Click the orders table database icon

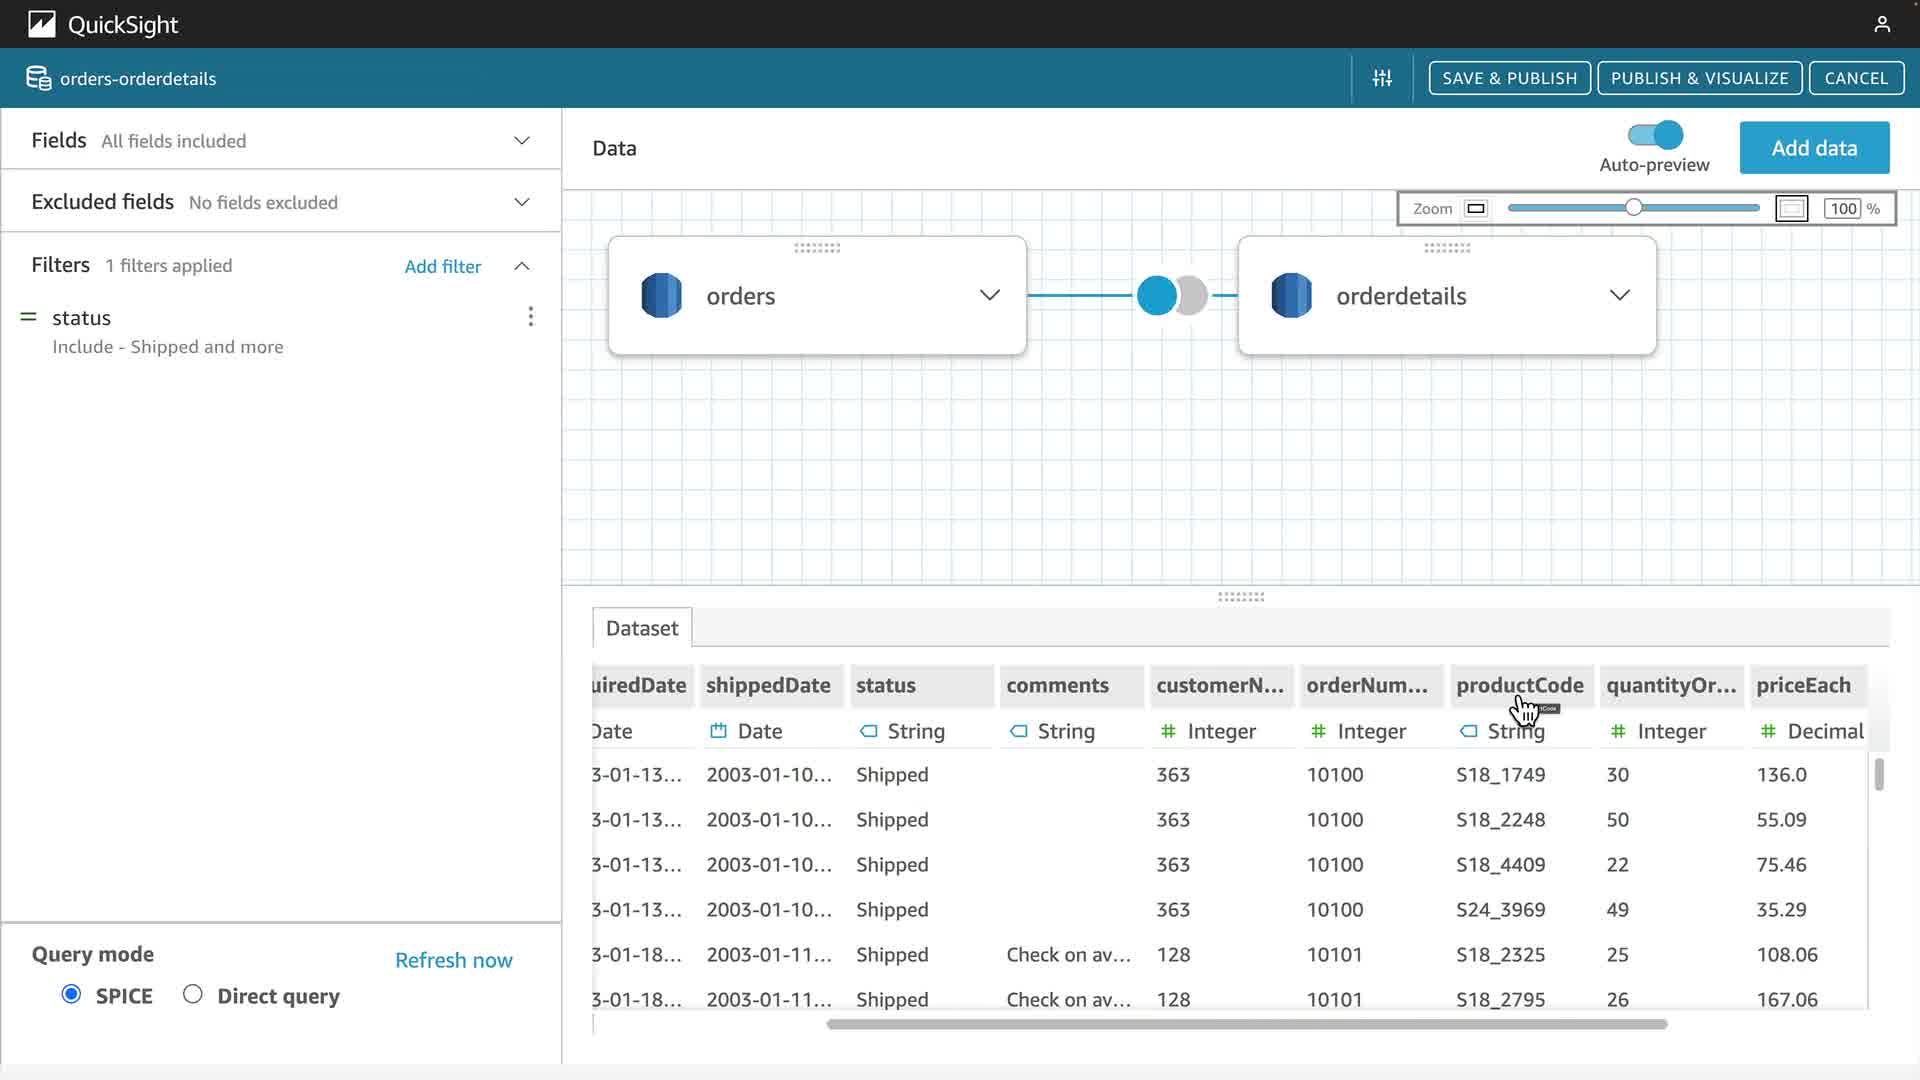(x=661, y=296)
